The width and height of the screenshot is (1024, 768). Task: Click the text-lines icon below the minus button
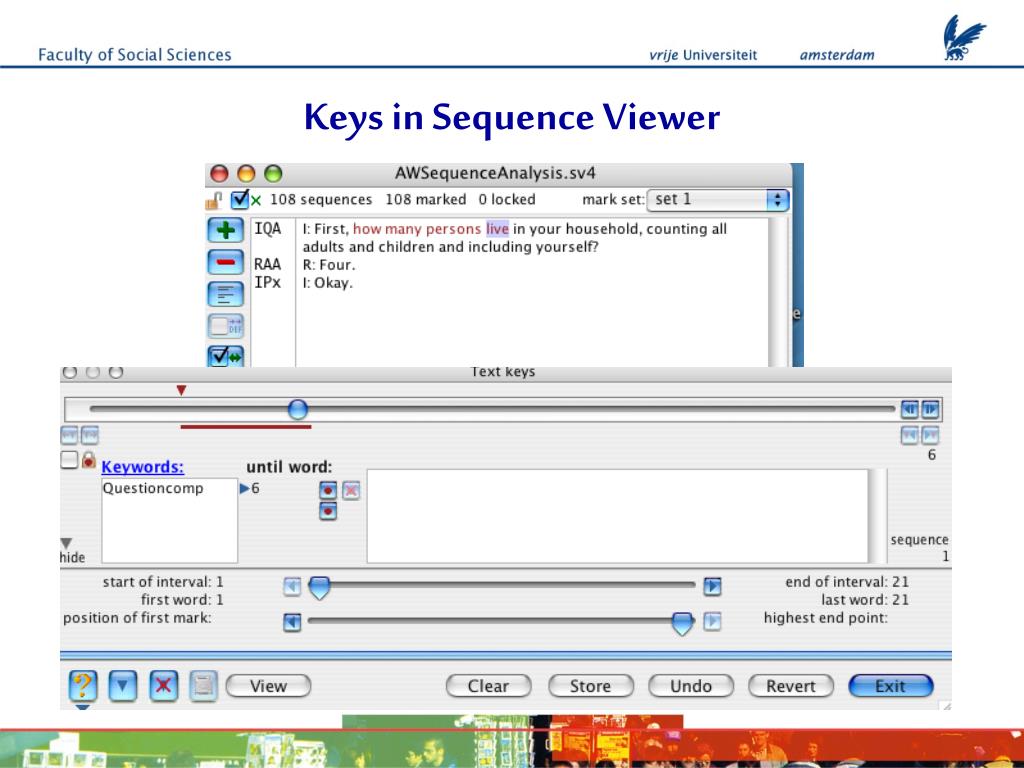(225, 294)
